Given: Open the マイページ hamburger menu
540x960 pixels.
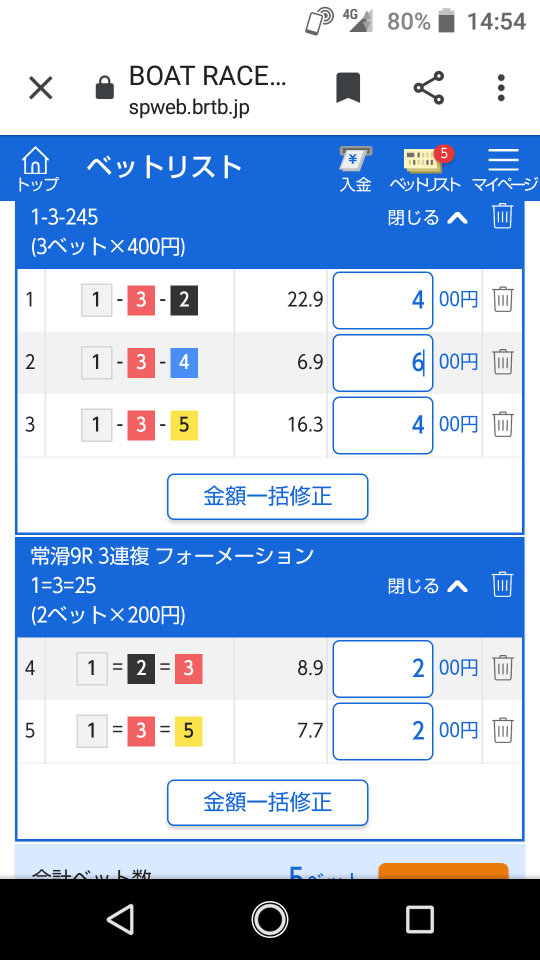Looking at the screenshot, I should pos(504,170).
